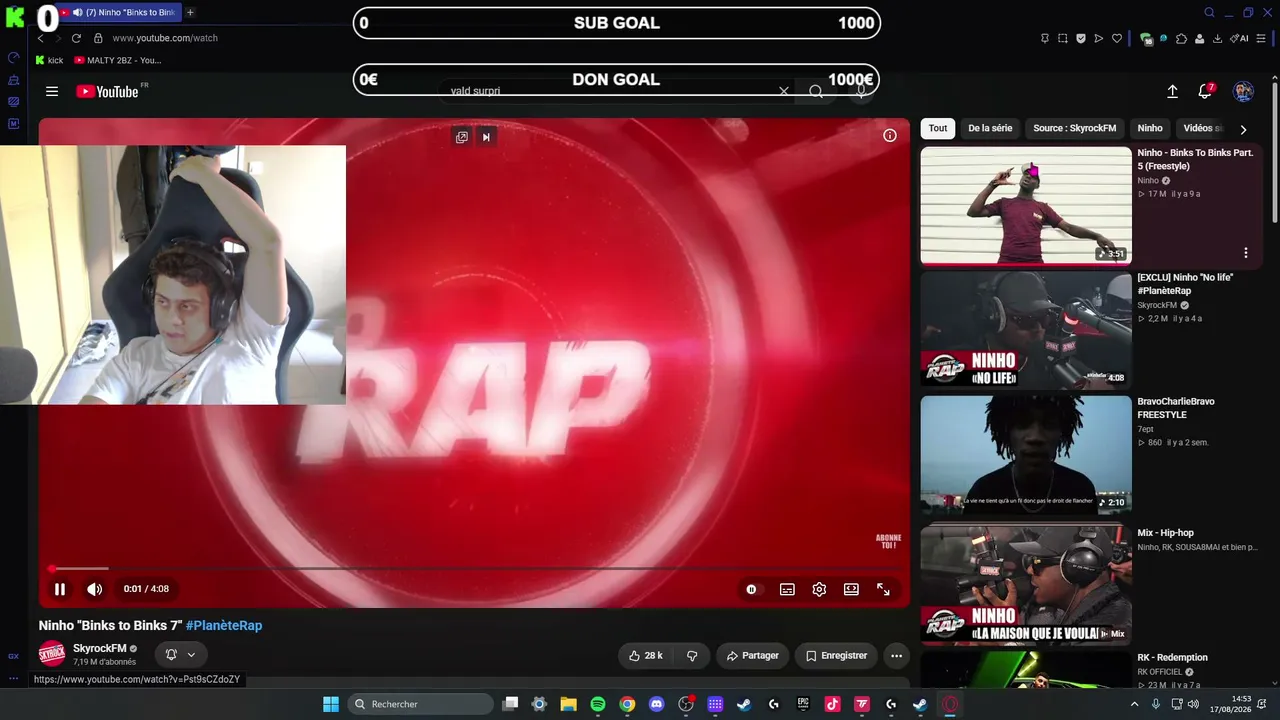Open the player settings gear
The image size is (1280, 720).
click(x=819, y=589)
